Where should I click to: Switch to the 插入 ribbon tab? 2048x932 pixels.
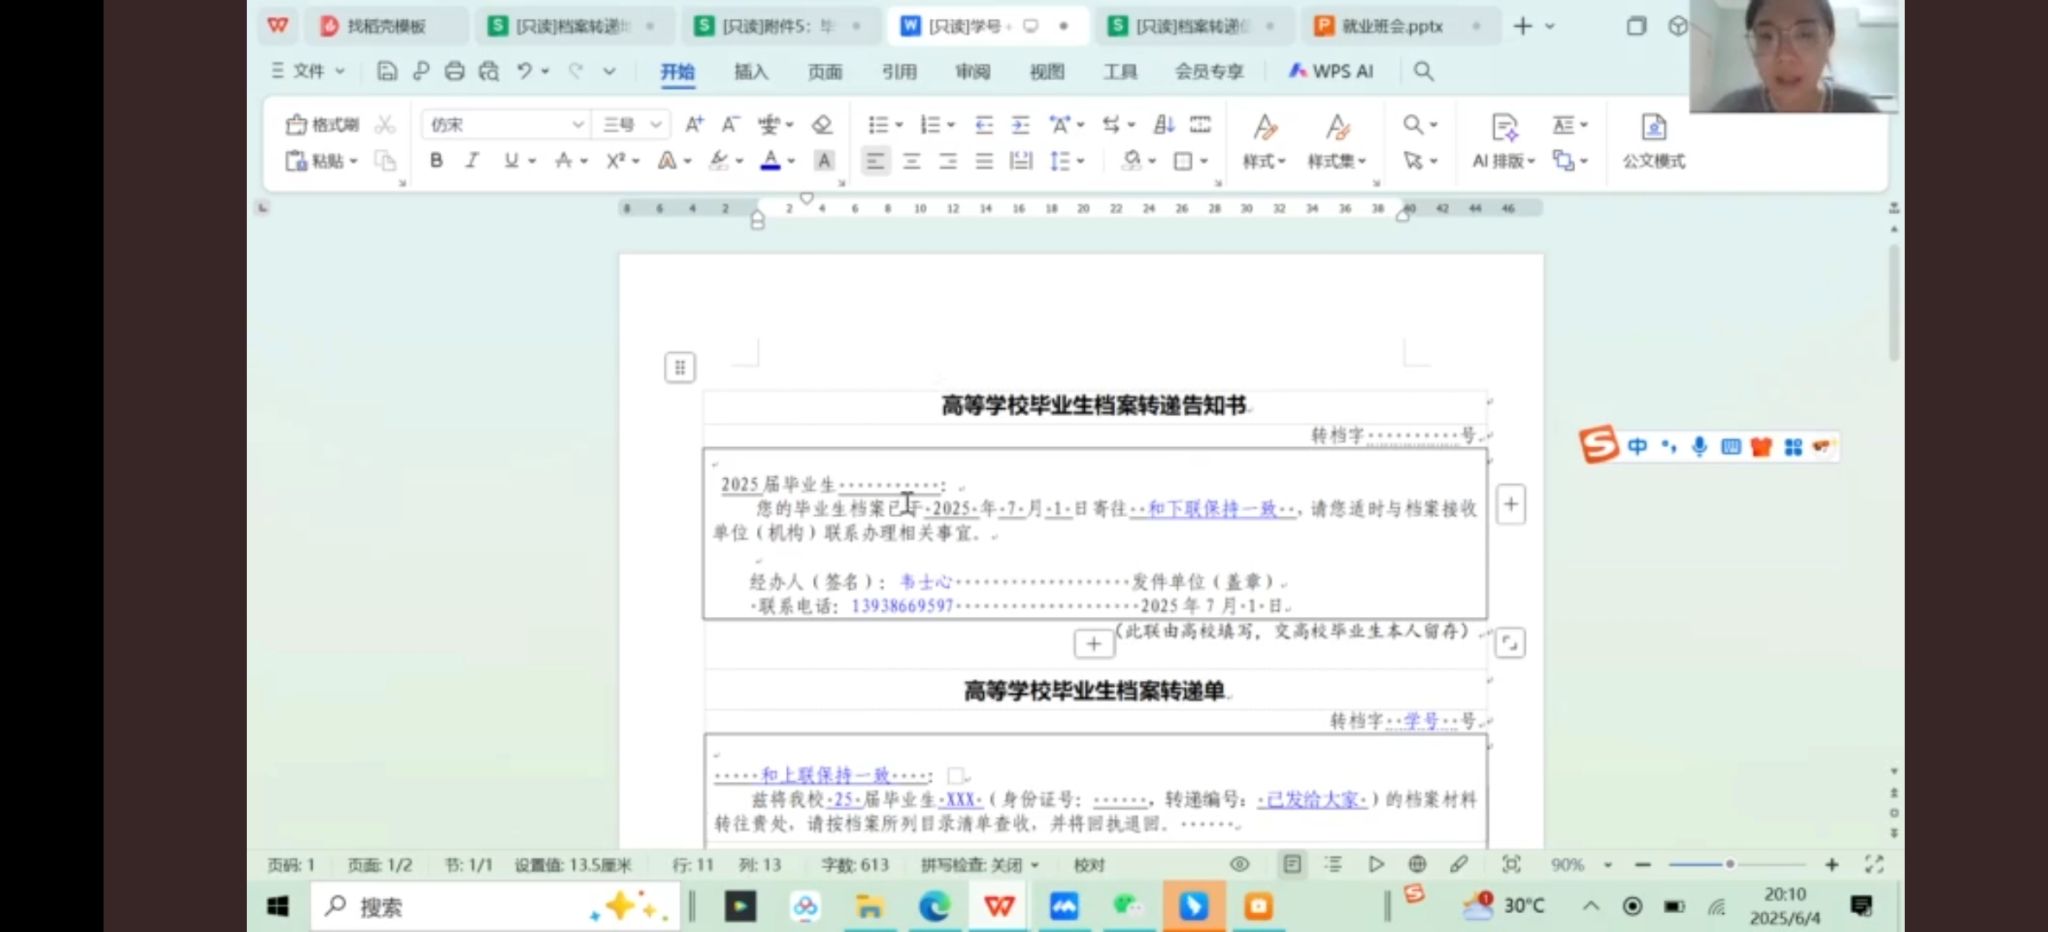point(751,72)
